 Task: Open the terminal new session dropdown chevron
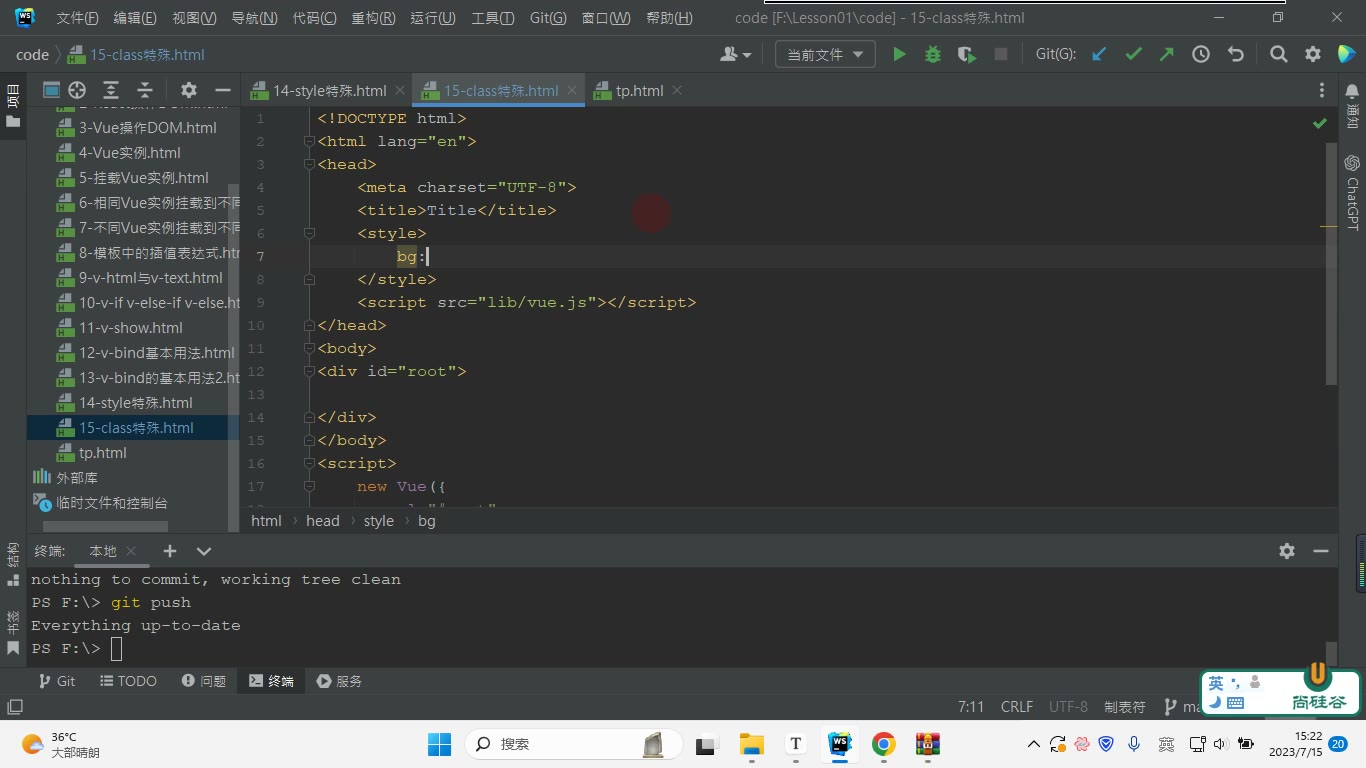pyautogui.click(x=204, y=551)
